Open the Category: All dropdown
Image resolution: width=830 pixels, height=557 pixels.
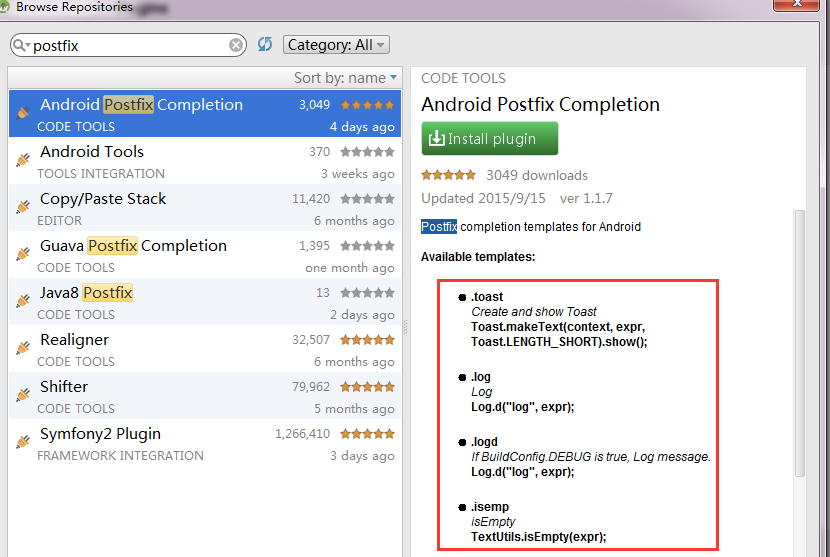tap(336, 45)
